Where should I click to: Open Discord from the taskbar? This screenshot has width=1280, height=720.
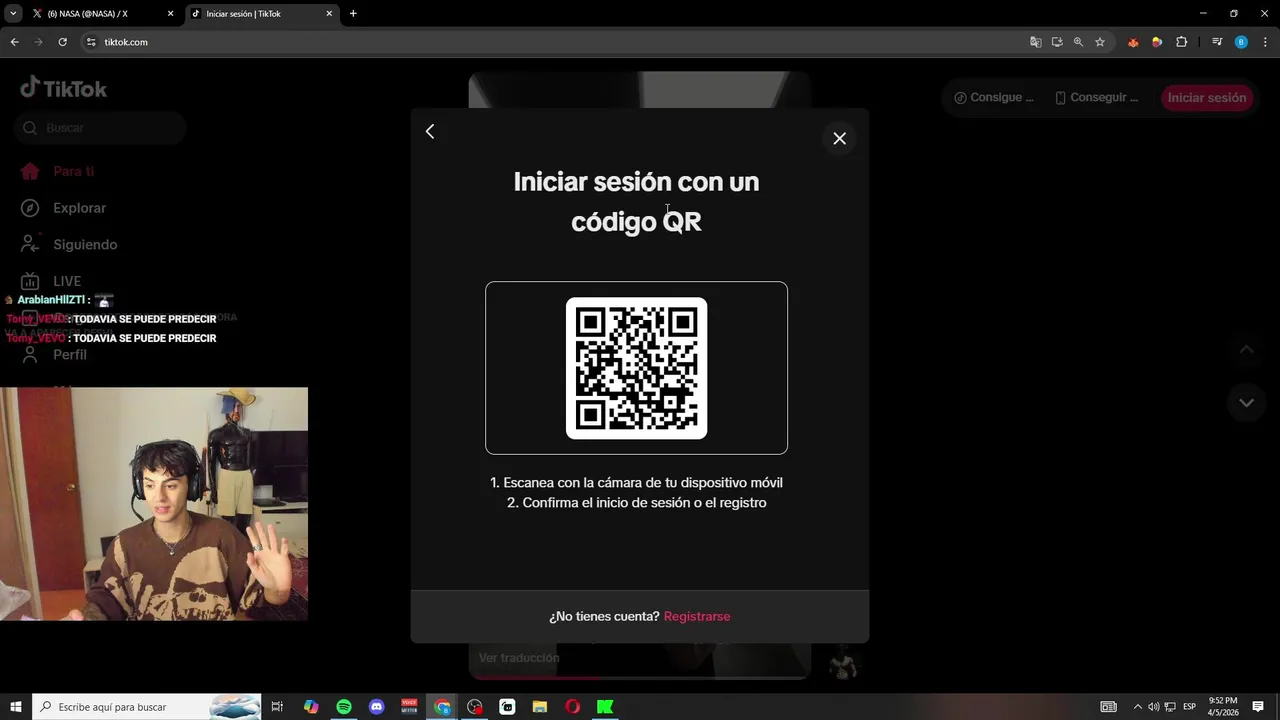coord(377,707)
